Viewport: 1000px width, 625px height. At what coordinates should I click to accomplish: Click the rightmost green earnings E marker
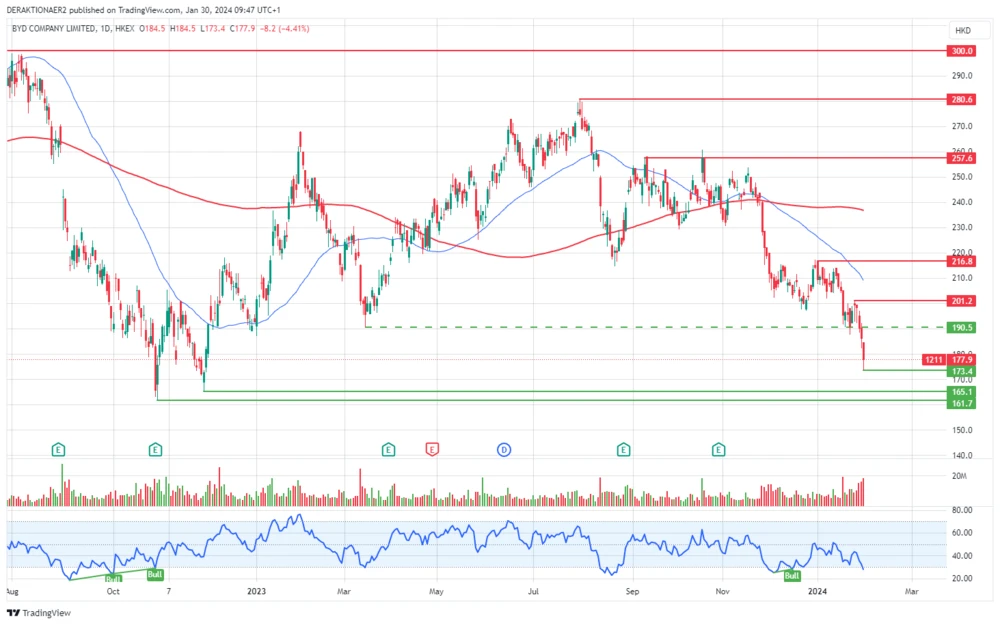pyautogui.click(x=718, y=450)
